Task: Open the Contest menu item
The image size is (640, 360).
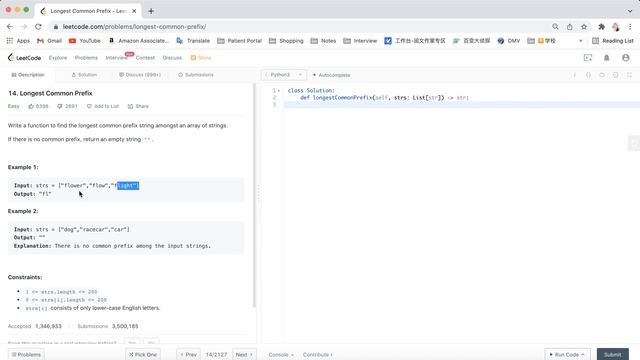Action: pyautogui.click(x=145, y=58)
